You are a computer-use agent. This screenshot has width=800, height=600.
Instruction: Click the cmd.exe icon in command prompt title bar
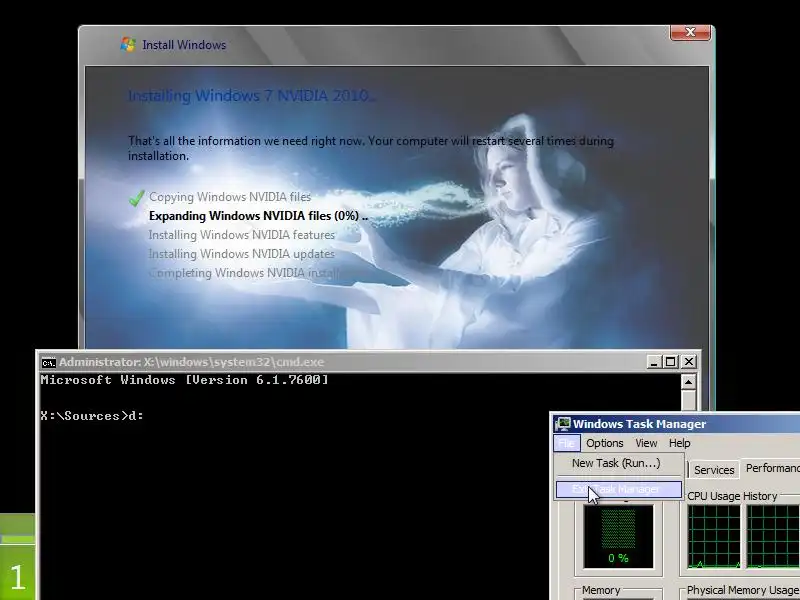tap(48, 362)
